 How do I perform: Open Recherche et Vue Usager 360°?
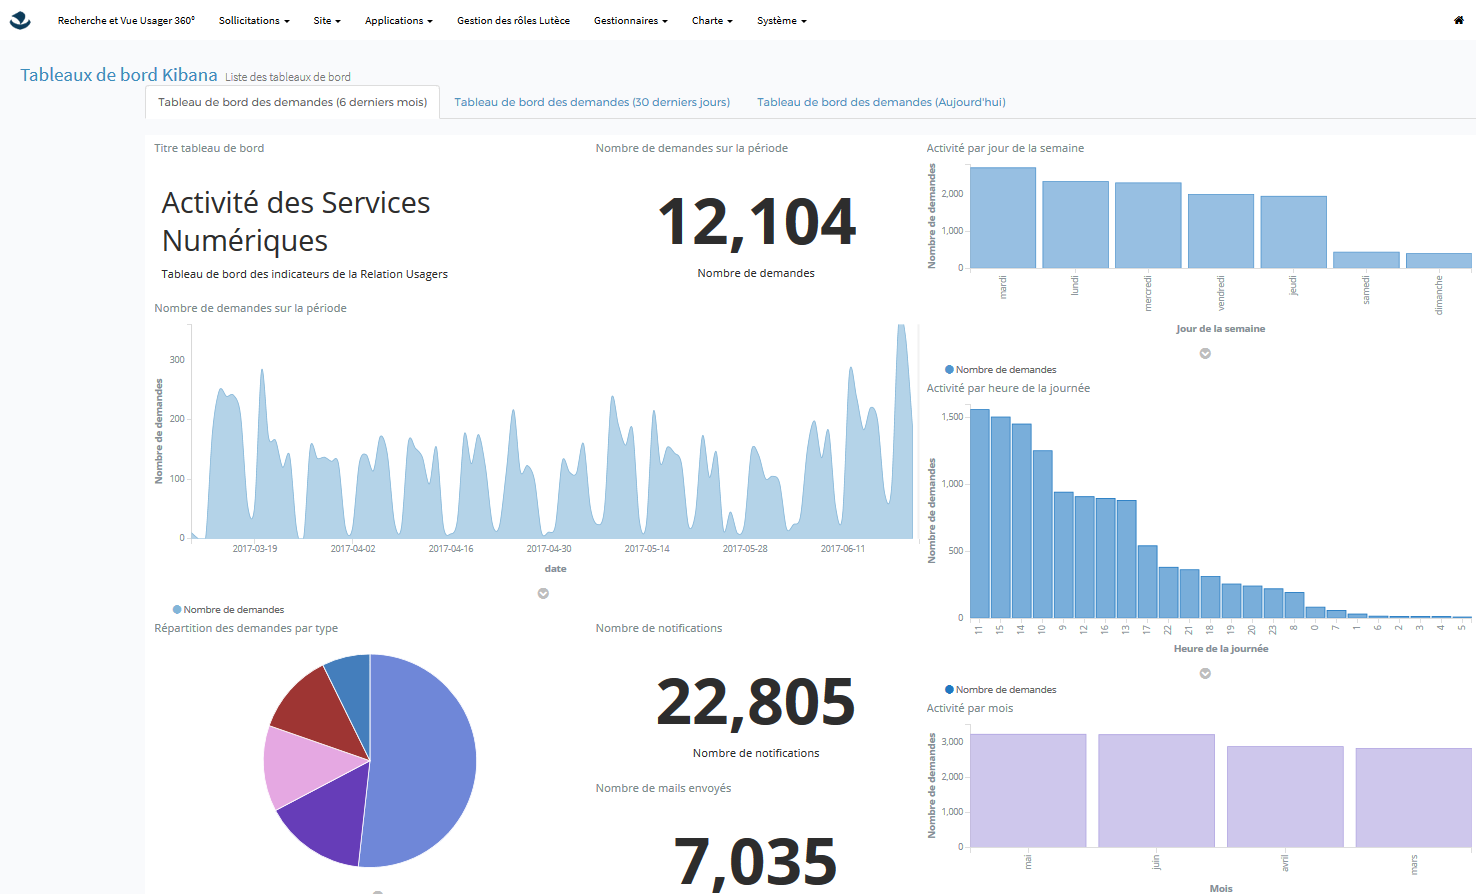pyautogui.click(x=126, y=20)
